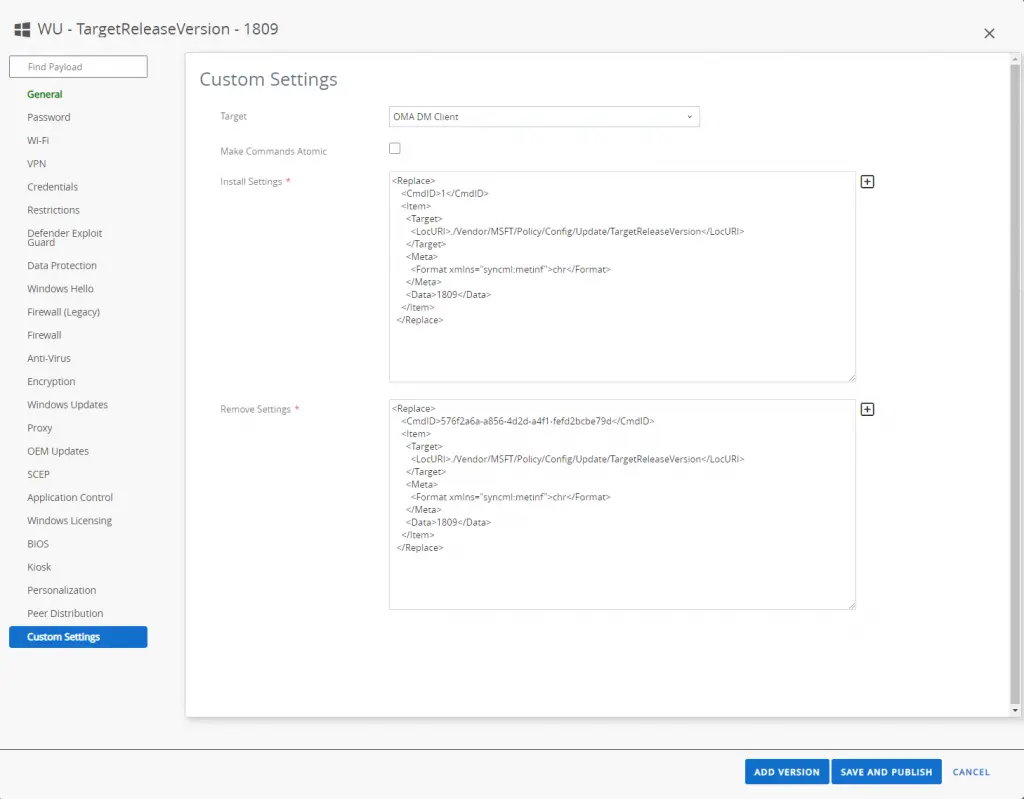Open the OEM Updates payload
Screen dimensions: 1024x799
click(57, 451)
